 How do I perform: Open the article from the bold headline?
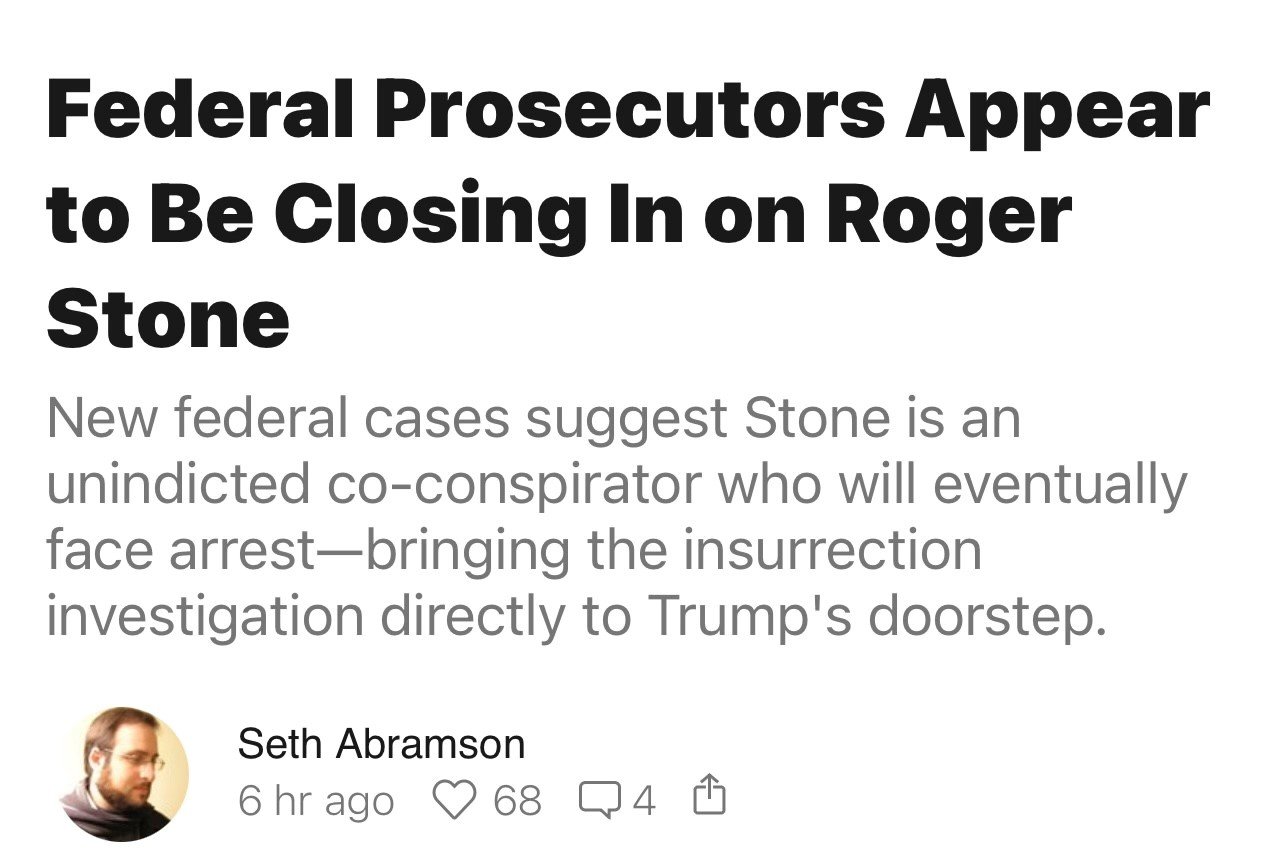click(x=627, y=213)
